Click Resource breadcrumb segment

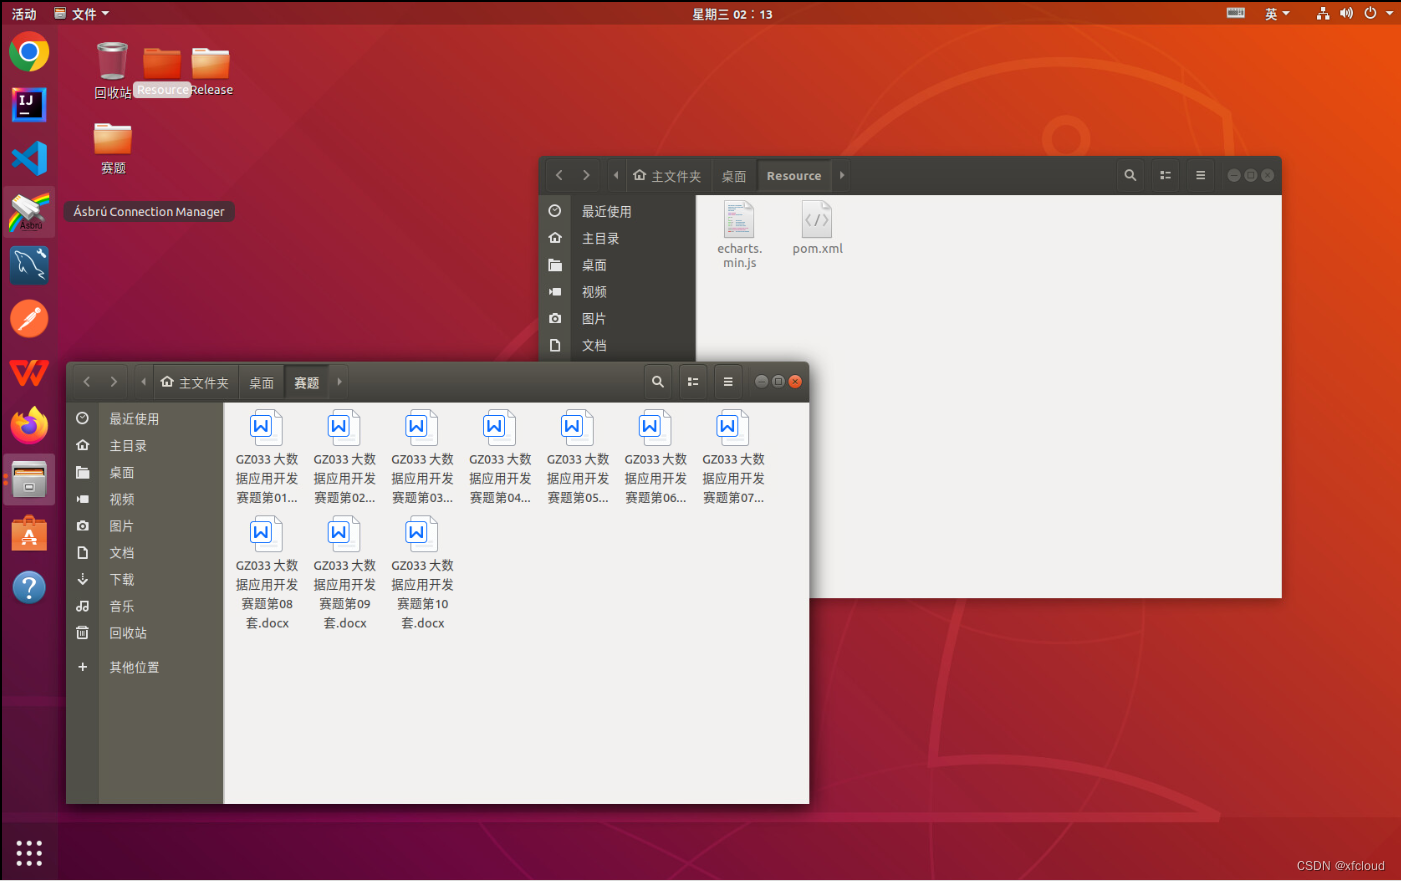click(x=794, y=176)
